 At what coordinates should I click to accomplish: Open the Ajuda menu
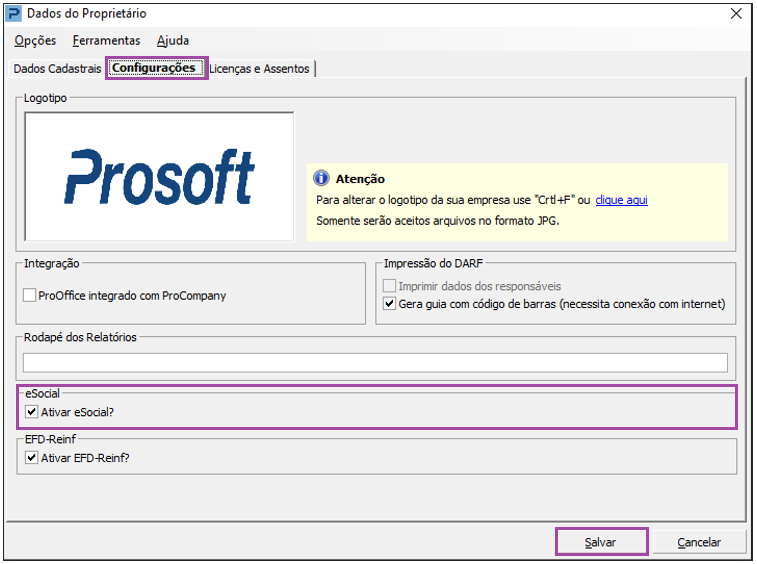[173, 41]
